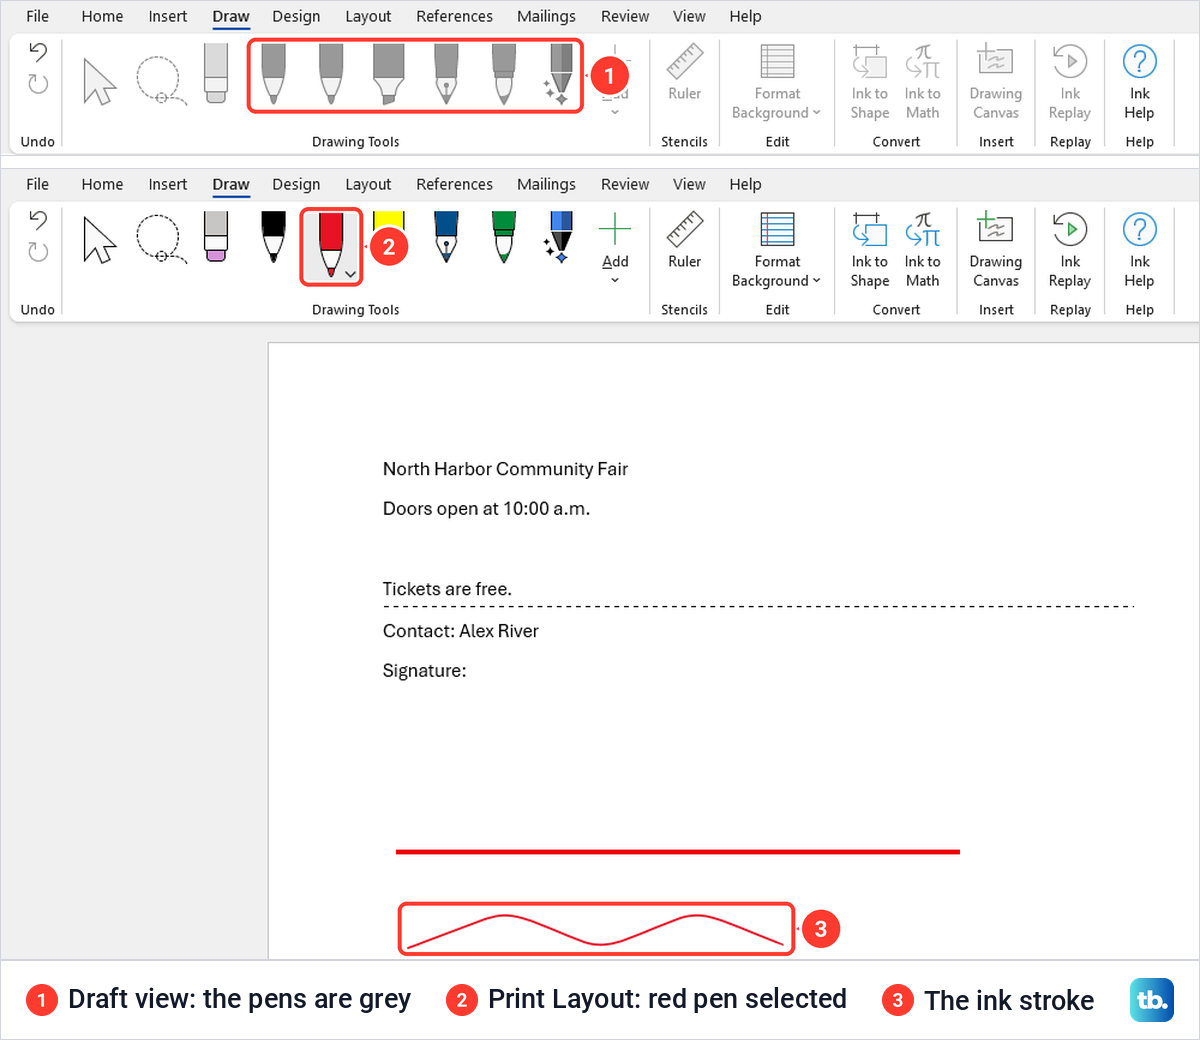Screen dimensions: 1200x1040
Task: Click the 'Doors open at 10:00 a.m.' line
Action: coord(486,509)
